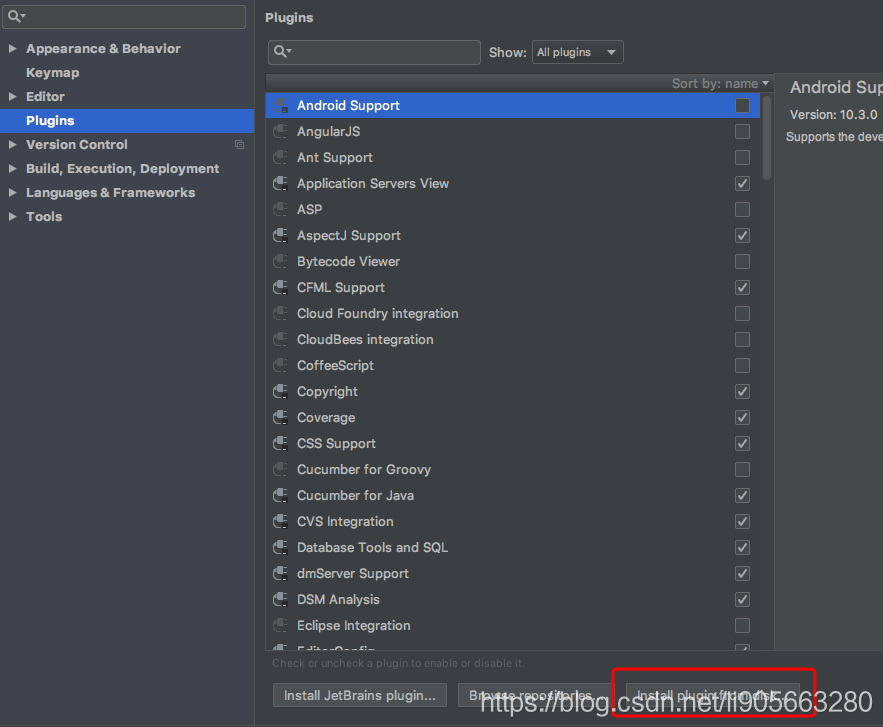Select the CVS Integration plugin row

512,521
